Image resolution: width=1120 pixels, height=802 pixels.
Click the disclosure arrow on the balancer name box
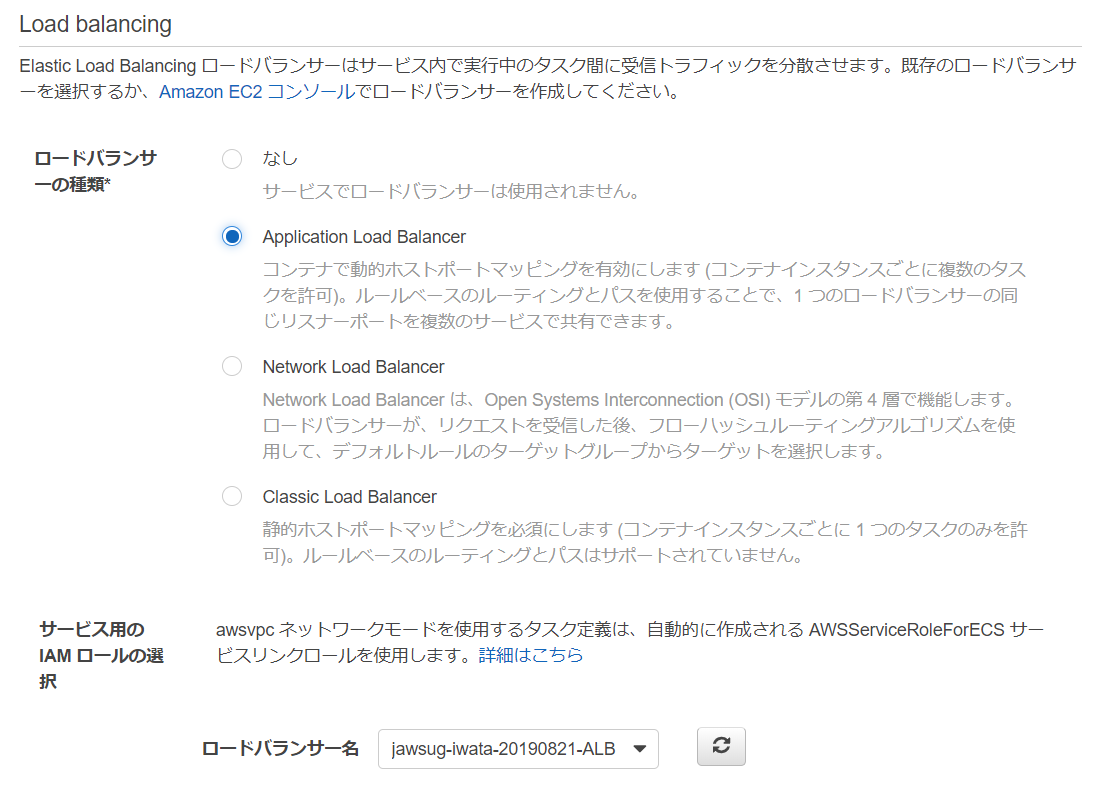tap(641, 747)
